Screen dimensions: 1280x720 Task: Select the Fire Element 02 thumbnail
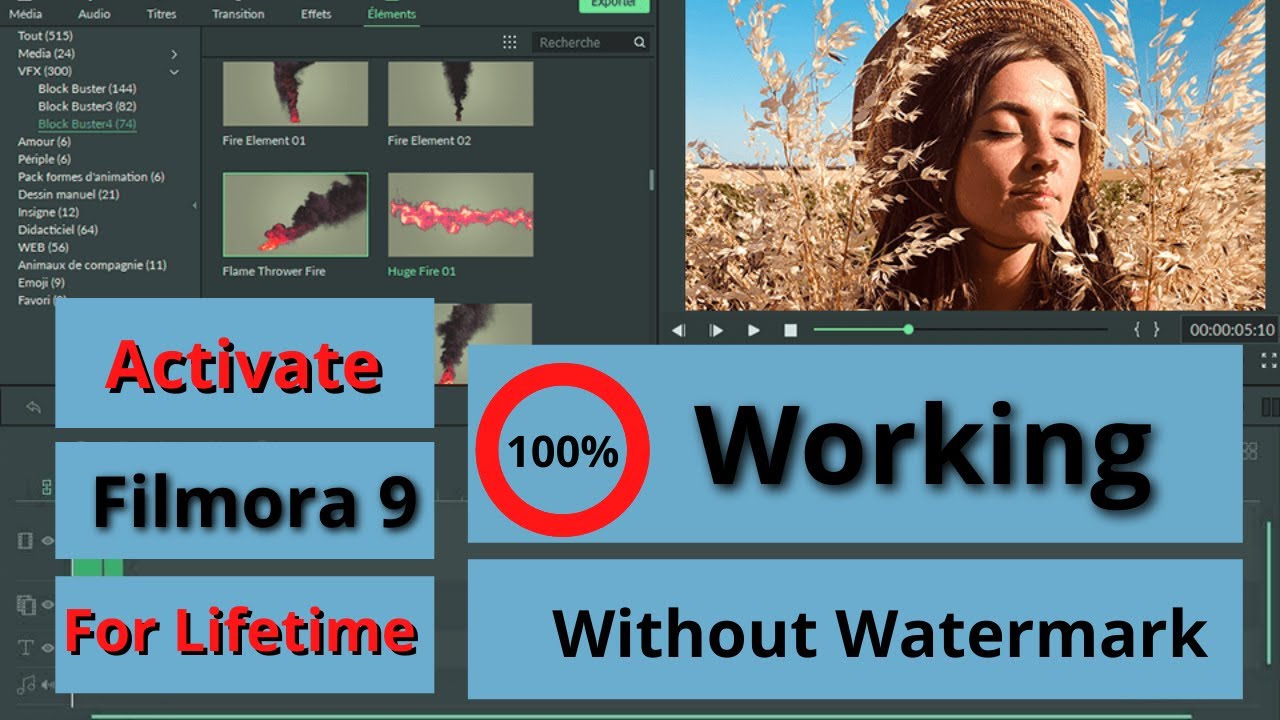(460, 94)
